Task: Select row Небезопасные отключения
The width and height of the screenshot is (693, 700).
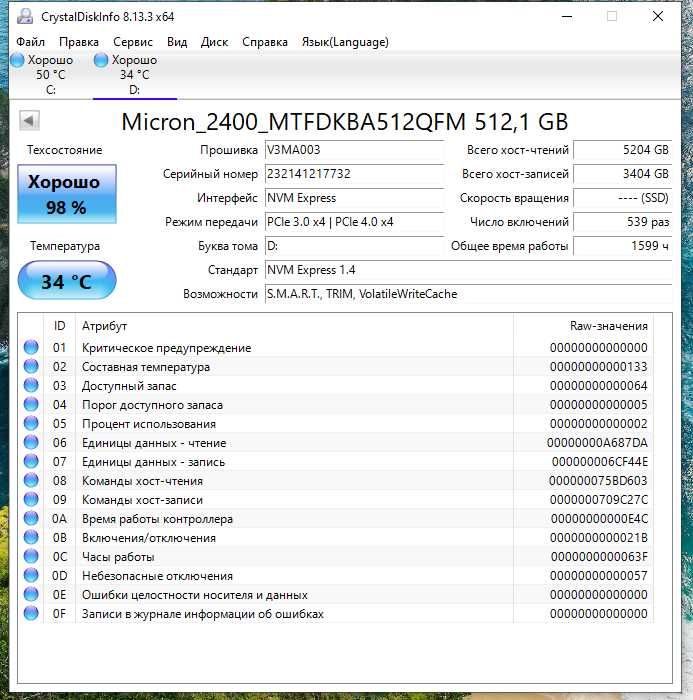Action: [336, 575]
